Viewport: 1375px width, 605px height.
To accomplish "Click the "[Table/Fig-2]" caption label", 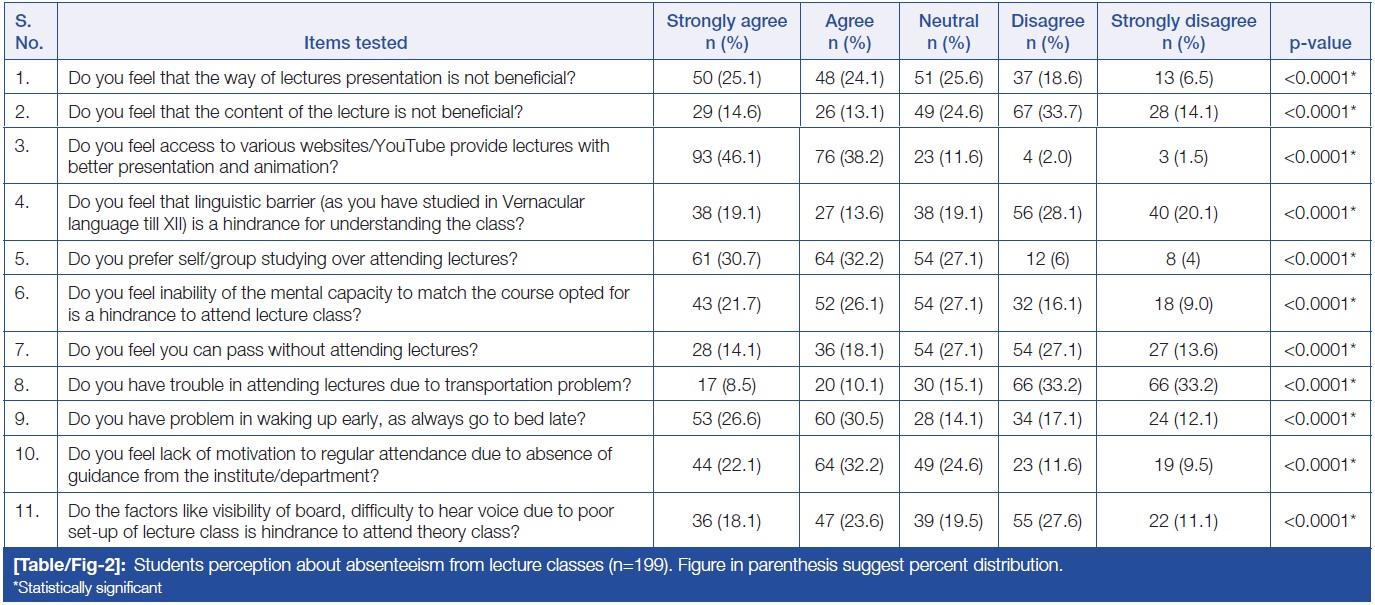I will (69, 566).
